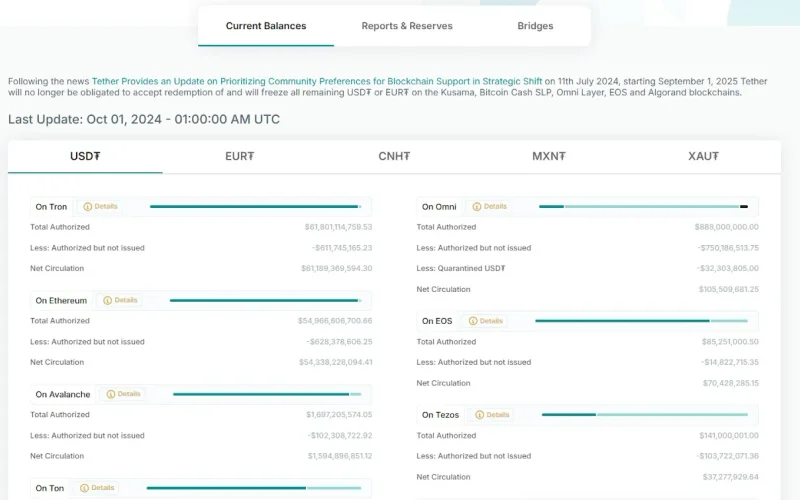The height and width of the screenshot is (500, 800).
Task: Select the EUR₮ currency tab
Action: coord(239,156)
